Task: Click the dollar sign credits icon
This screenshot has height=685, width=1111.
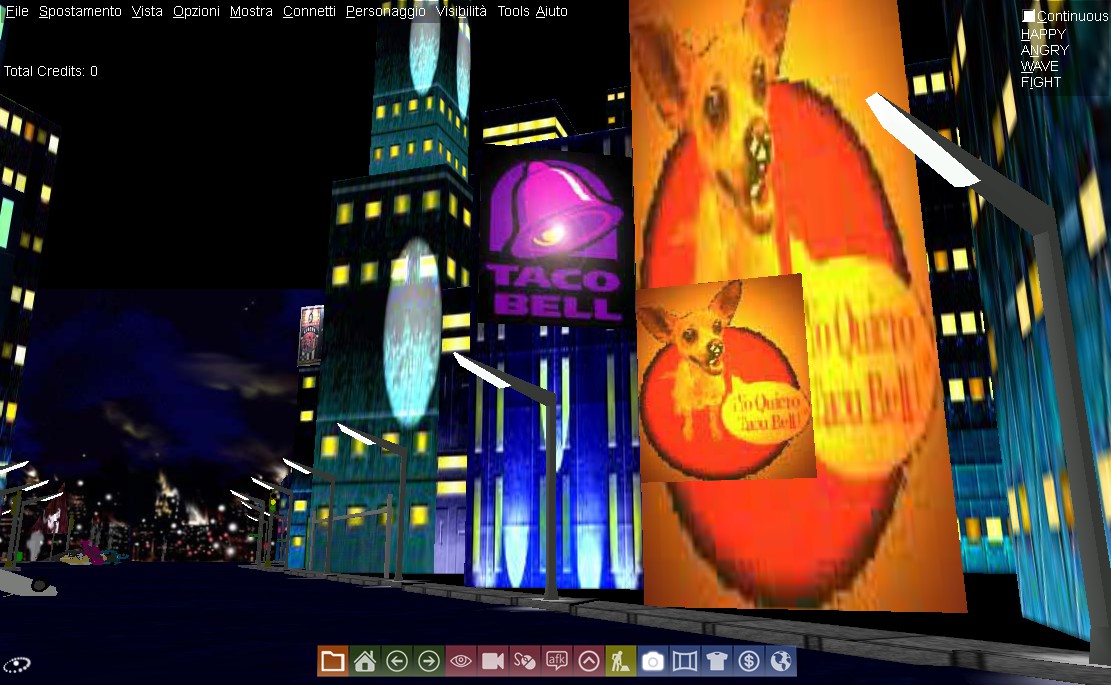Action: 749,661
